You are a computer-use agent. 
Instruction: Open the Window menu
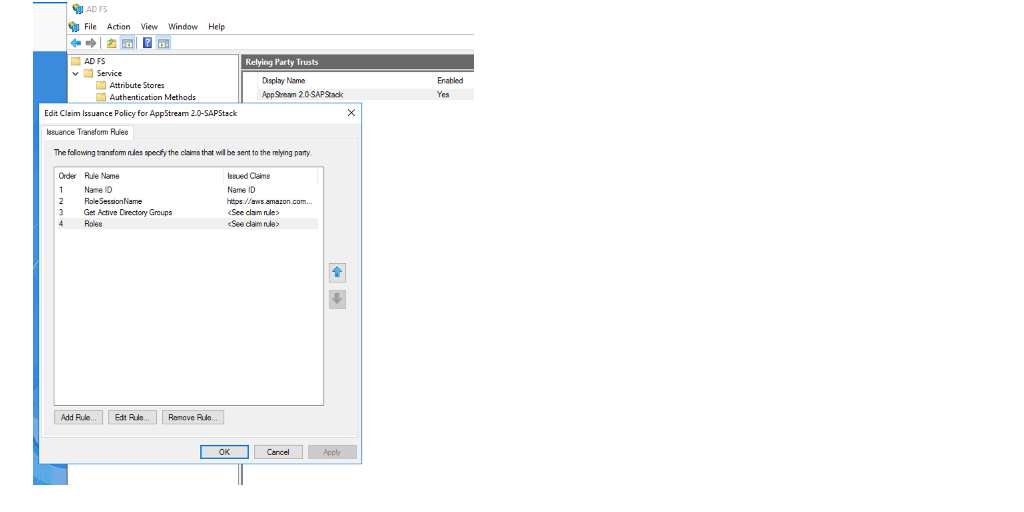click(x=183, y=27)
